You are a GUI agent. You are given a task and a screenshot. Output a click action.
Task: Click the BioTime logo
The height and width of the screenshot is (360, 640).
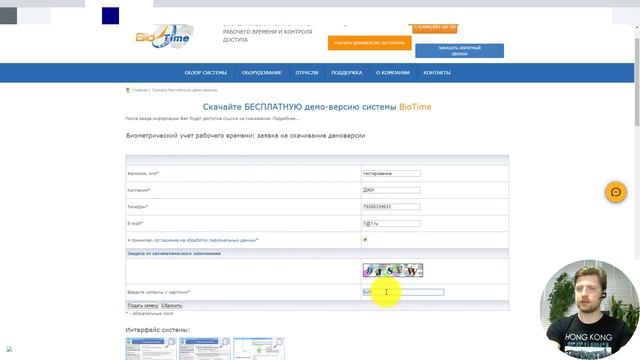[x=164, y=37]
